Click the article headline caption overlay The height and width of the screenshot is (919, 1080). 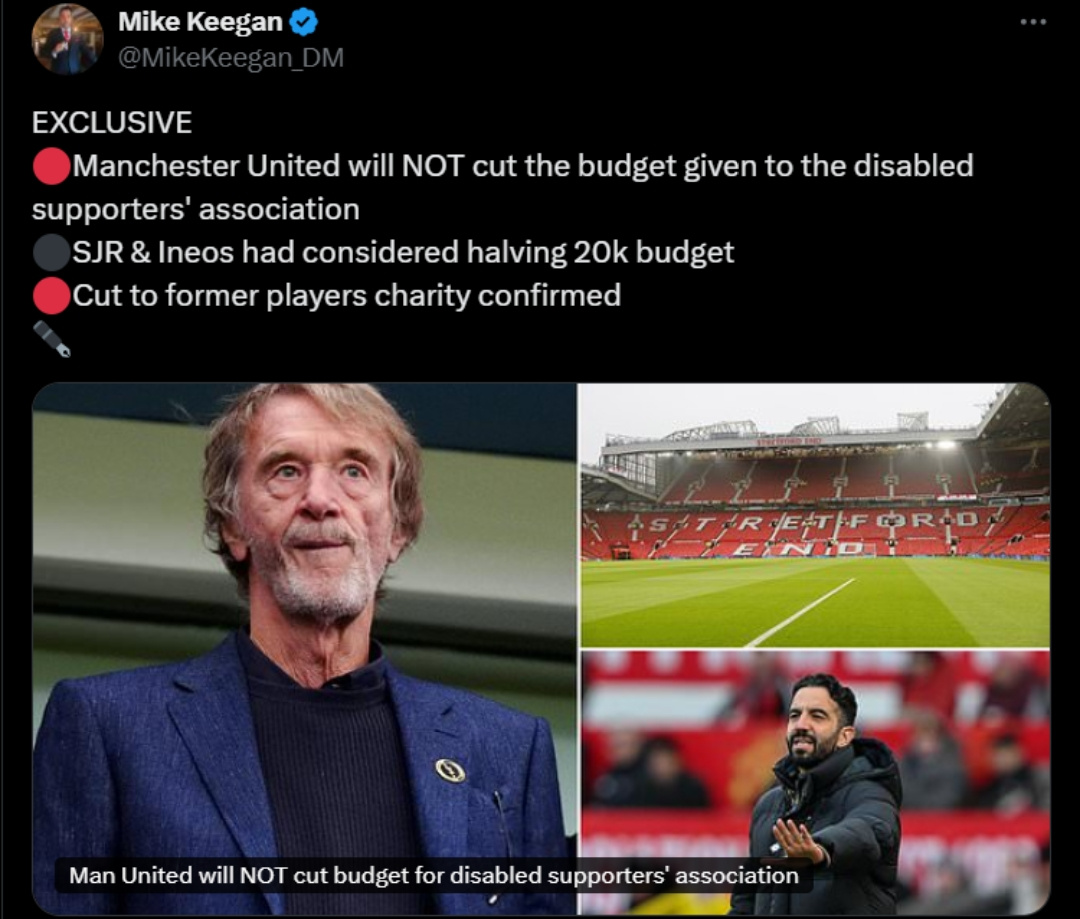(434, 876)
